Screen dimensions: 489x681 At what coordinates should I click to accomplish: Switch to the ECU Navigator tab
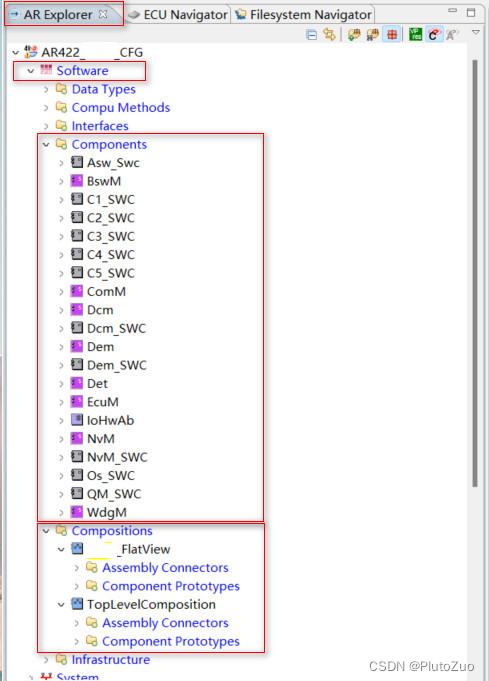tap(178, 15)
